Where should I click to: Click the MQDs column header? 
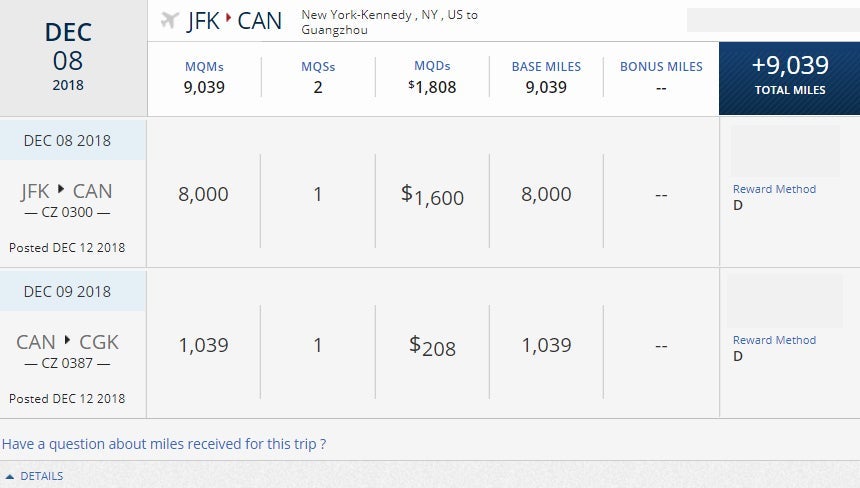[x=432, y=66]
